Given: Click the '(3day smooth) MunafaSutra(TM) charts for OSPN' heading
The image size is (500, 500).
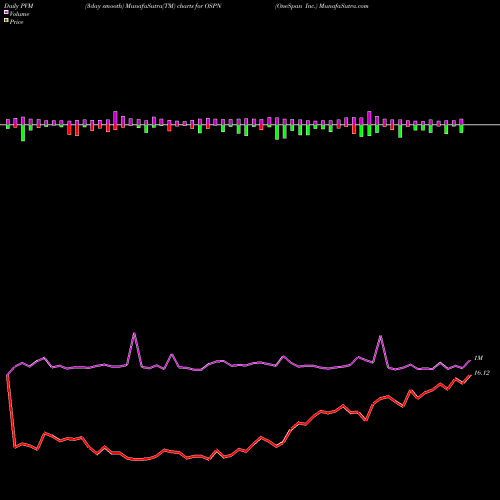Looking at the screenshot, I should click(x=153, y=6).
